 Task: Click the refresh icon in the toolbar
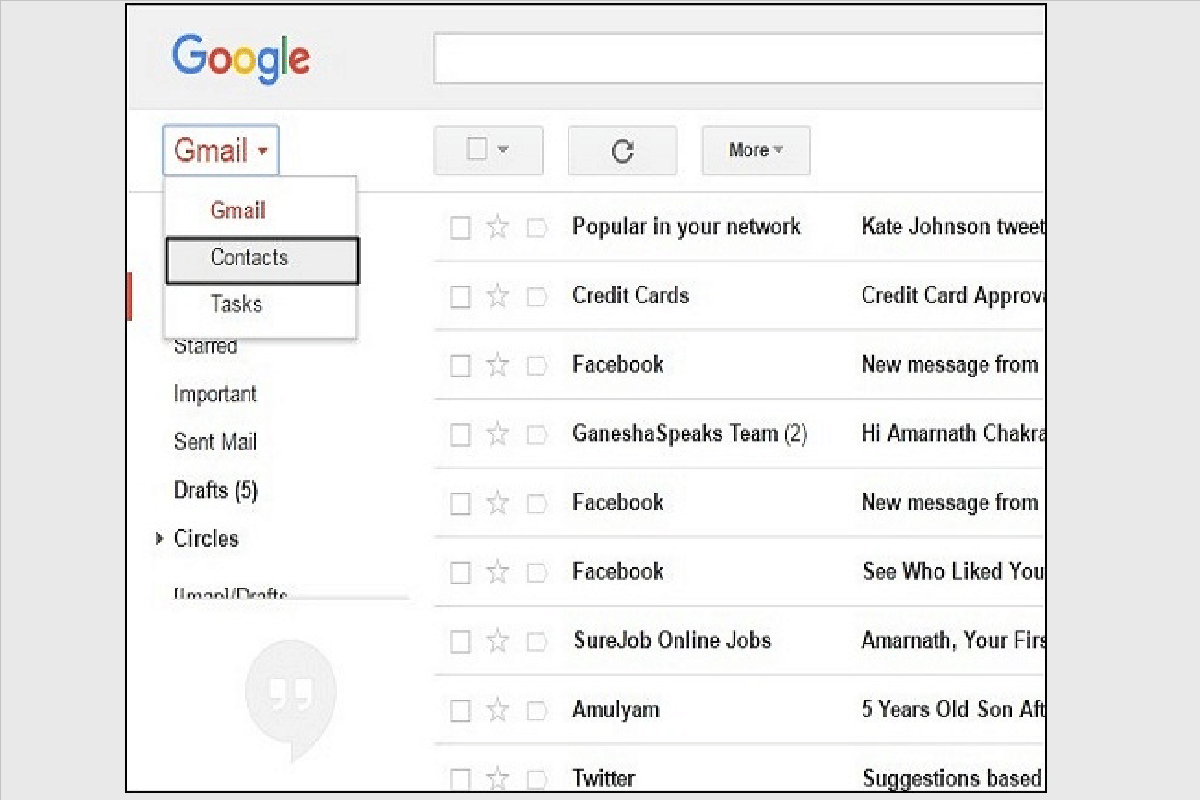(622, 151)
